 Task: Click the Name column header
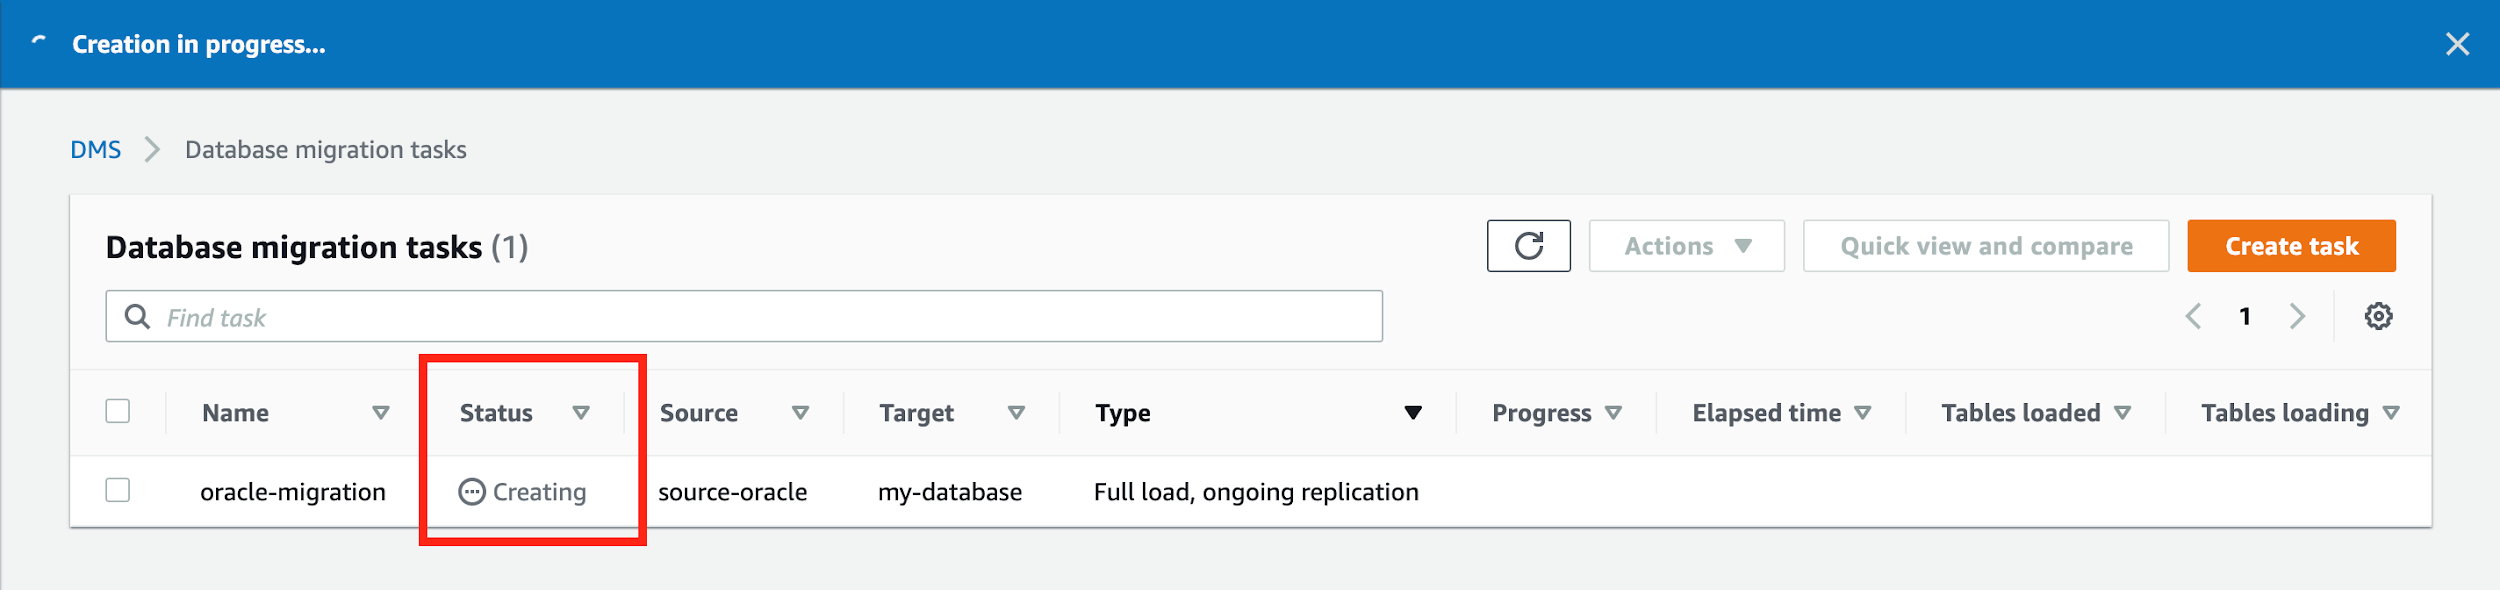coord(235,413)
